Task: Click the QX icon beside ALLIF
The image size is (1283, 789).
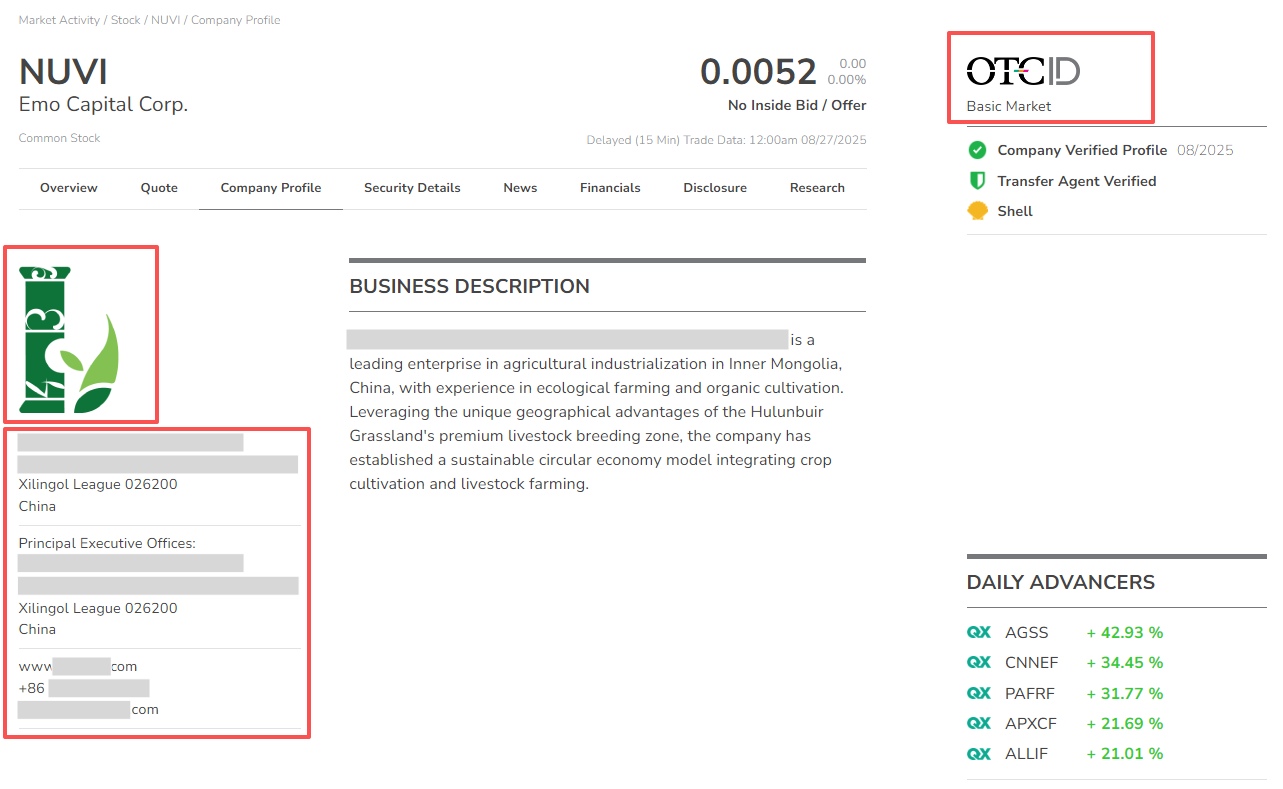Action: [978, 754]
